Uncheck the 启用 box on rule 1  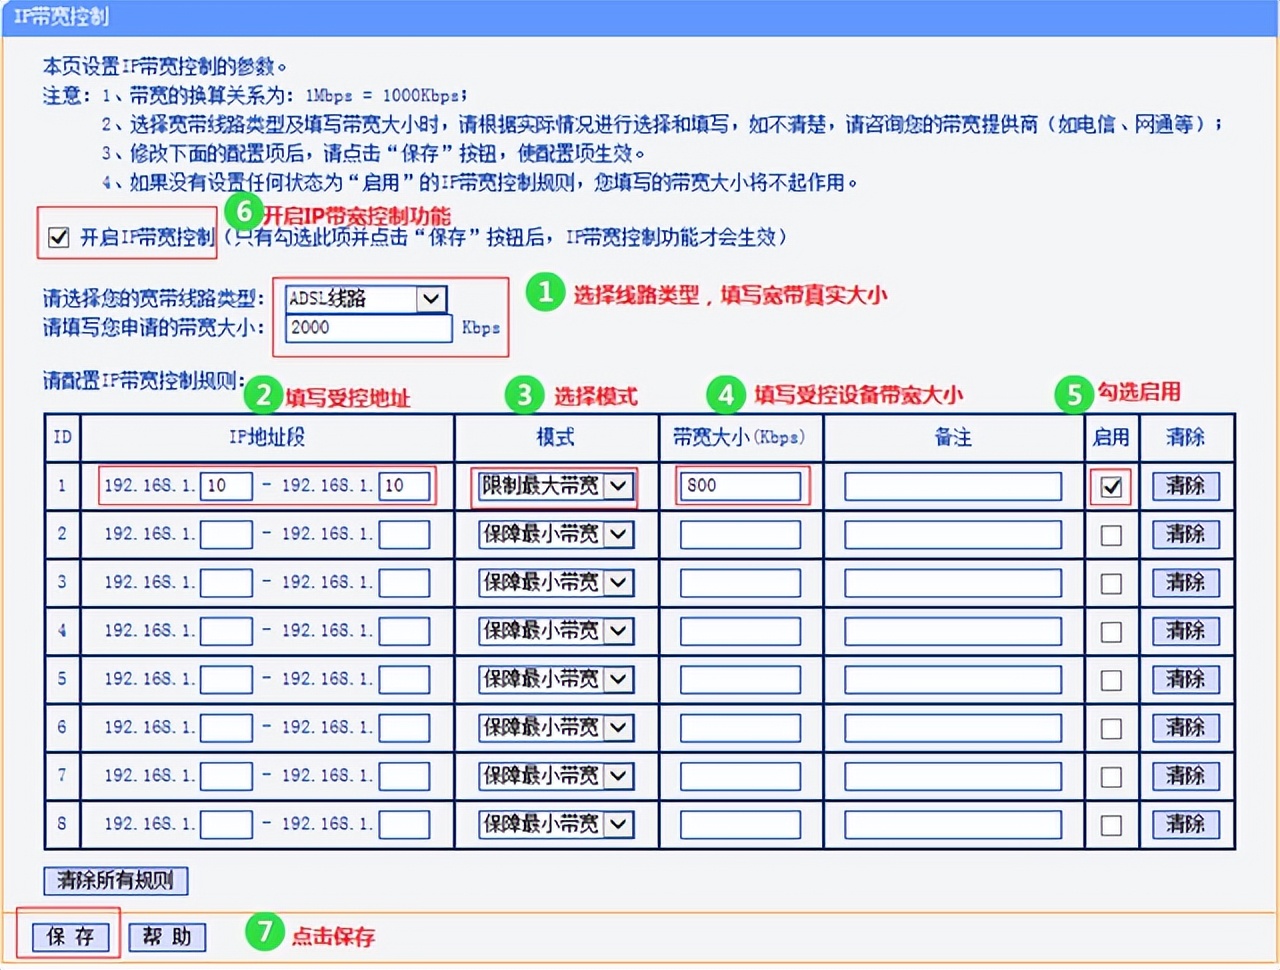coord(1110,486)
